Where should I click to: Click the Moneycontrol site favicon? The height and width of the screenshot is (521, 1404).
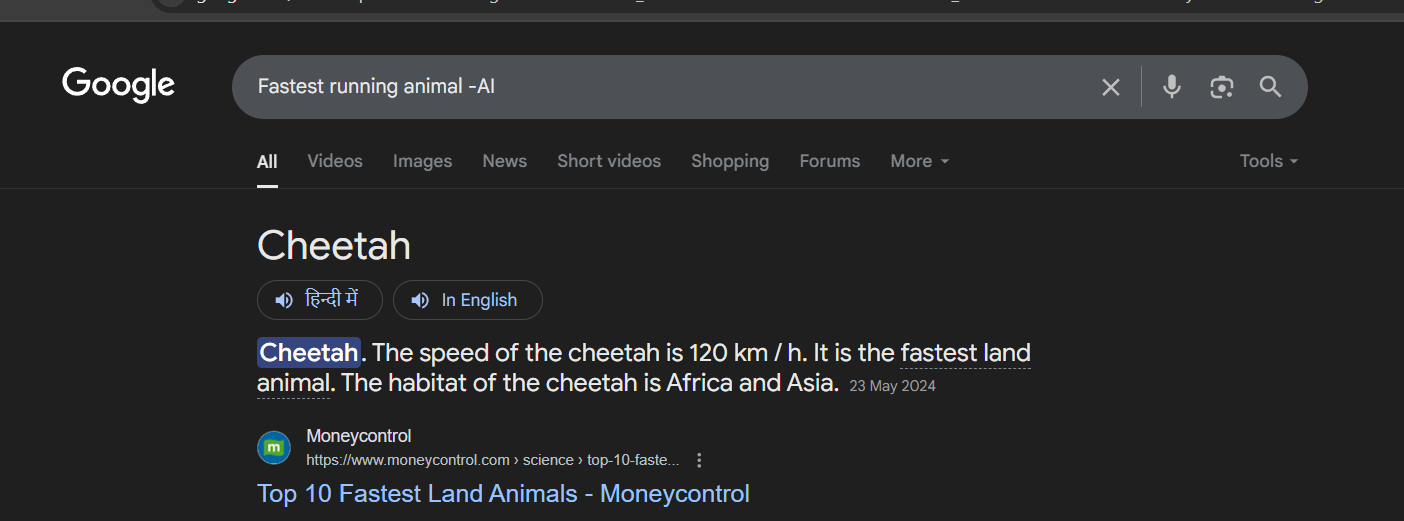(x=274, y=447)
